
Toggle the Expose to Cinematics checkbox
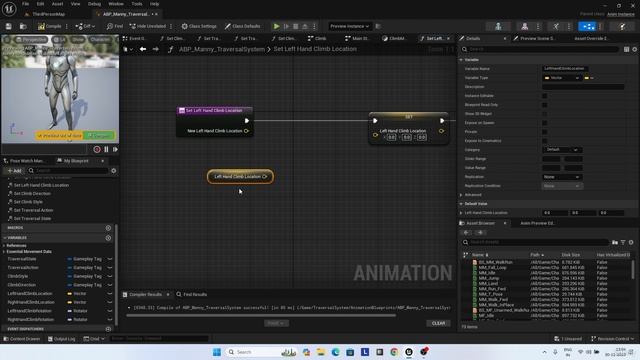(544, 140)
